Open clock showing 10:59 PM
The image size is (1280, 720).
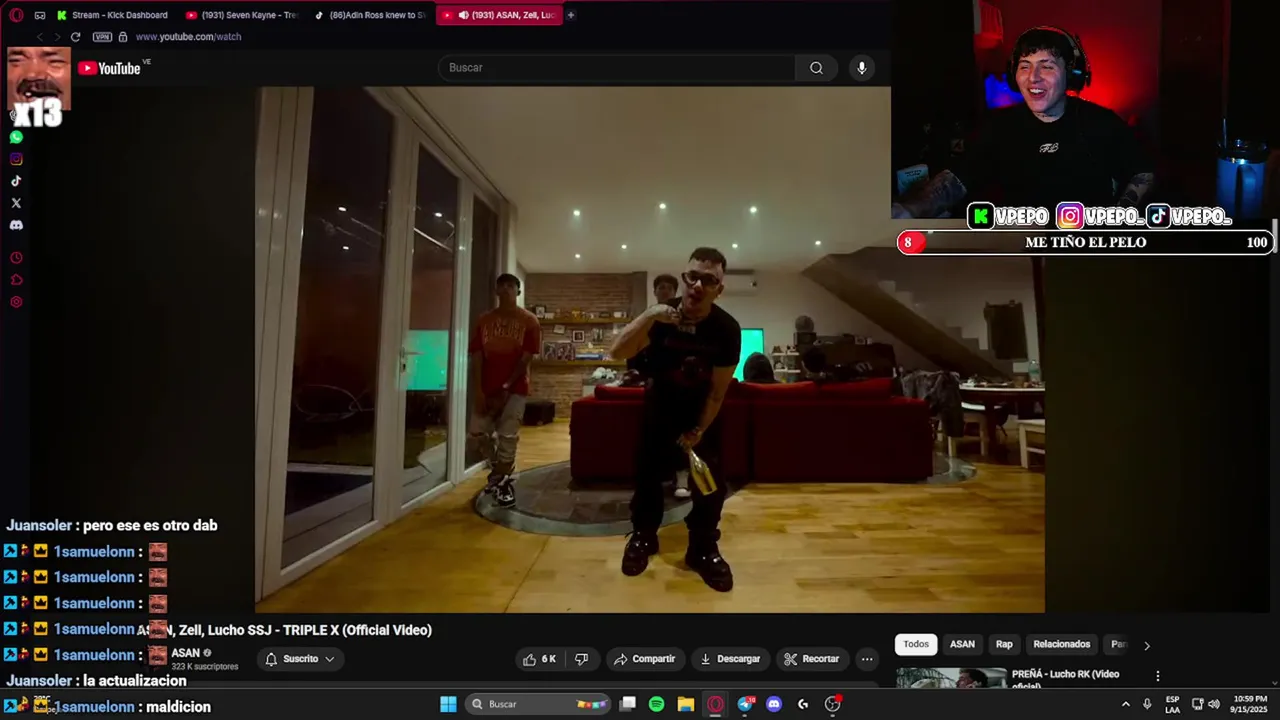pos(1250,704)
